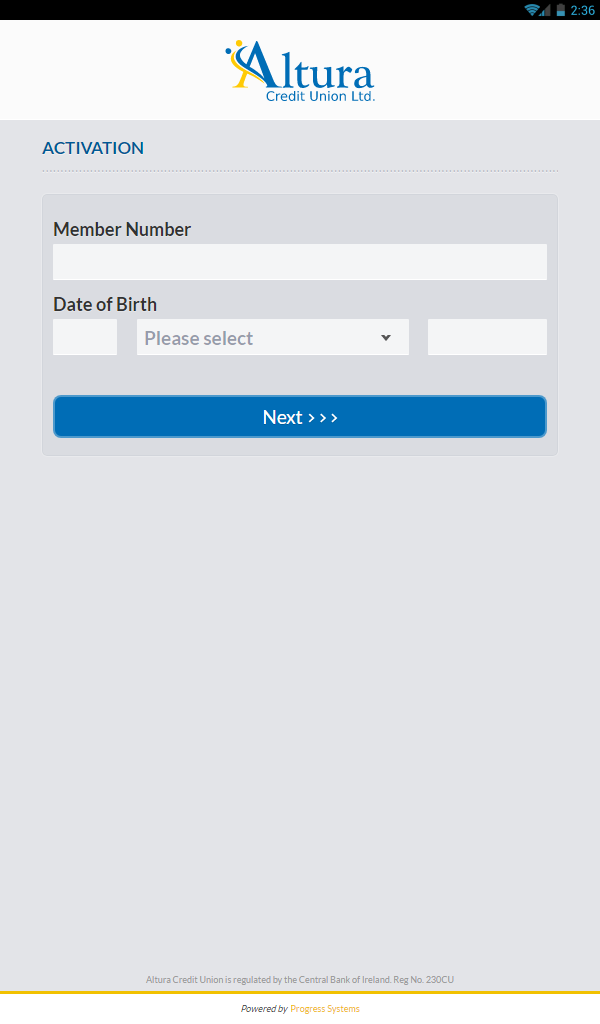Tap the Member Number label
This screenshot has width=600, height=1024.
pyautogui.click(x=122, y=229)
